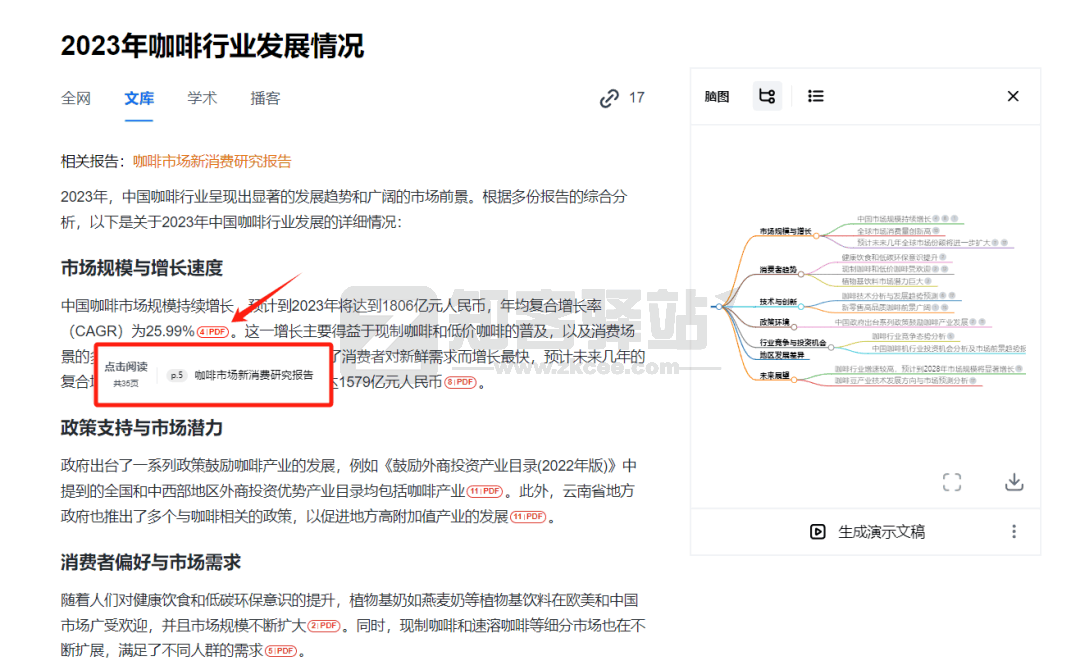Open the list view in the 脑图 panel
Viewport: 1080px width, 670px height.
click(815, 95)
